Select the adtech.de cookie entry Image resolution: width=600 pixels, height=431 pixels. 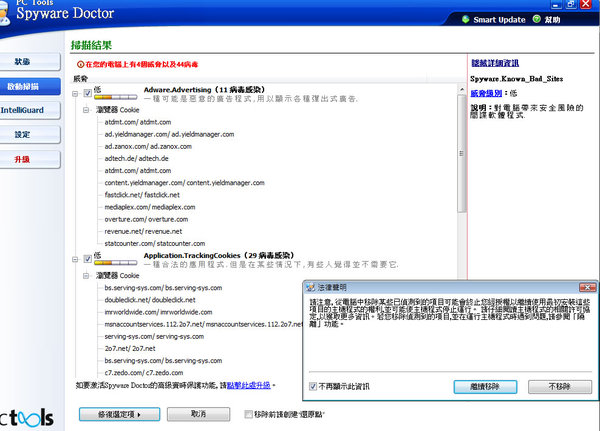pyautogui.click(x=136, y=158)
